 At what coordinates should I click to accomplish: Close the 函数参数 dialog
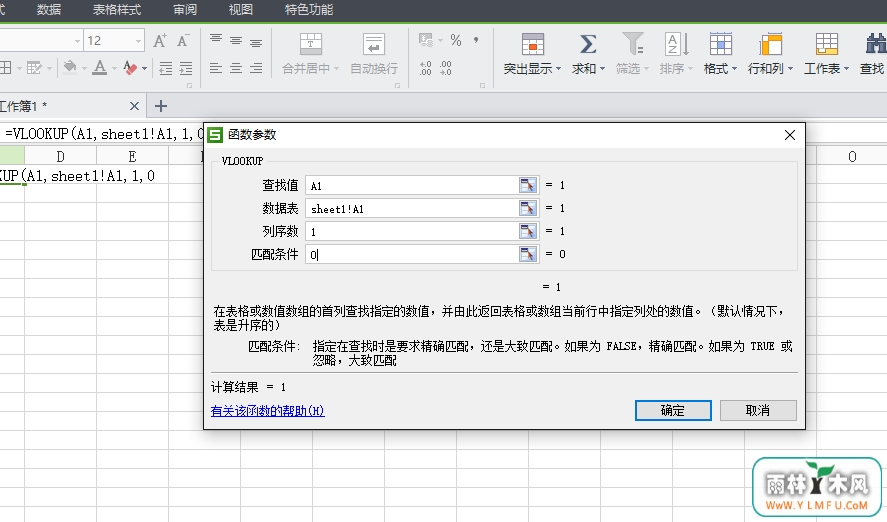pos(790,135)
